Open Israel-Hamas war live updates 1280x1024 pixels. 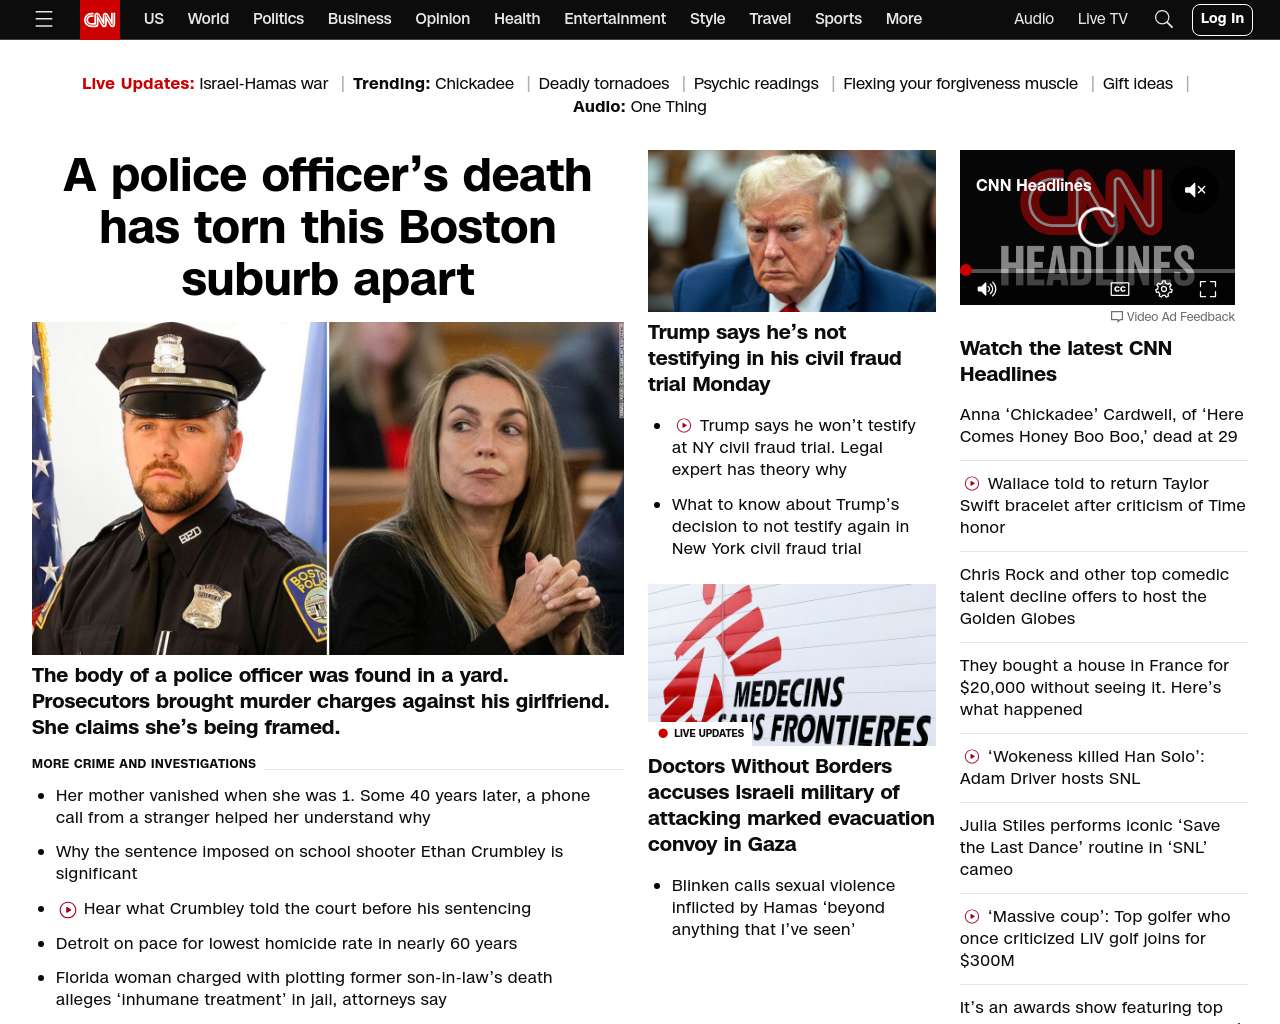[264, 84]
